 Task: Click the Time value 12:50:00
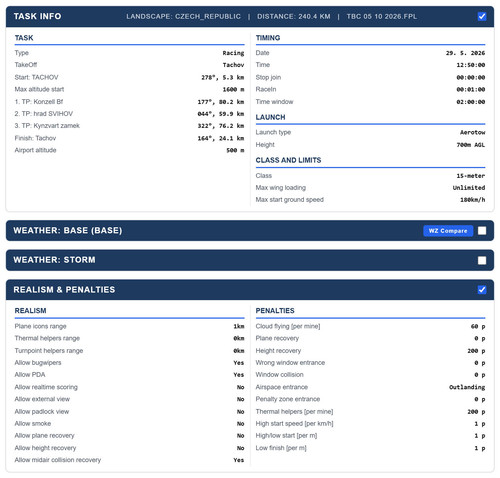pos(471,65)
